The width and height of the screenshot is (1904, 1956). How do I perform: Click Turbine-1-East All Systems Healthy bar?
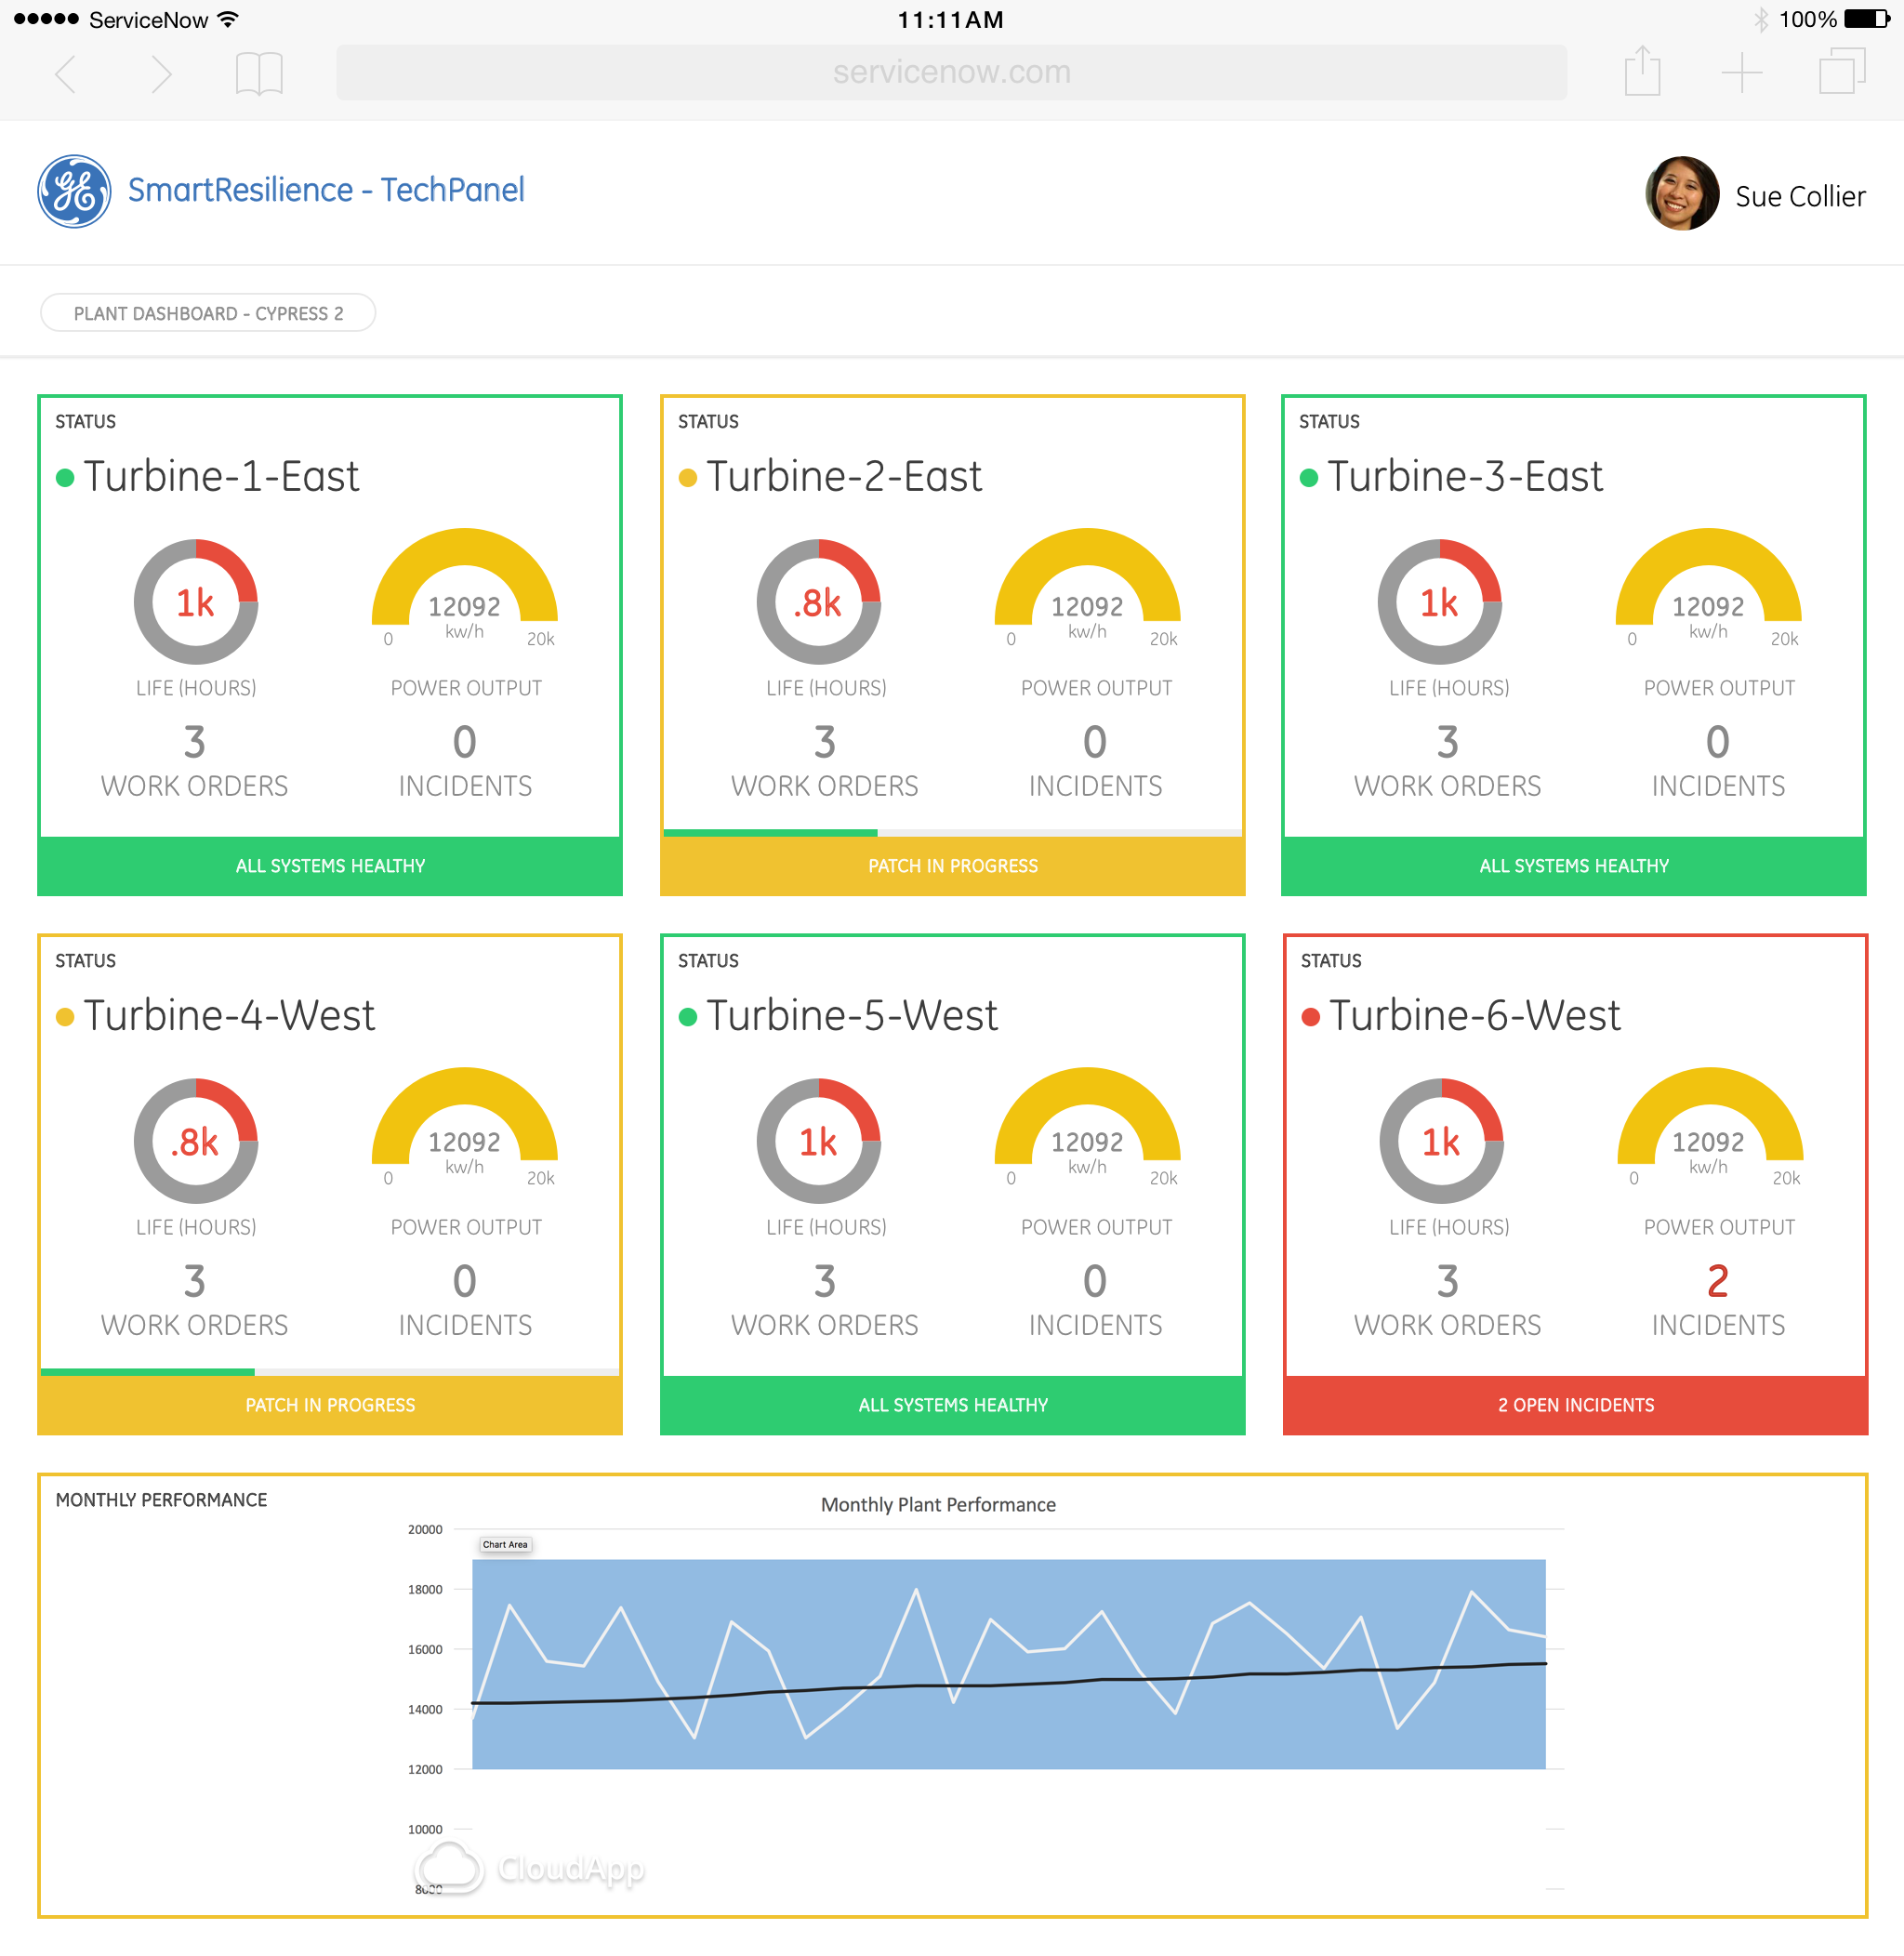(x=330, y=866)
